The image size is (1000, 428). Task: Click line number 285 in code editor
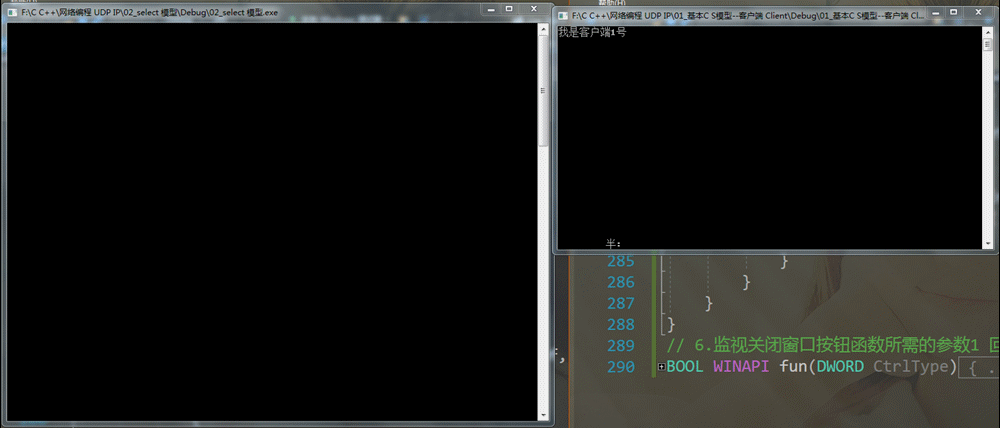pyautogui.click(x=621, y=261)
